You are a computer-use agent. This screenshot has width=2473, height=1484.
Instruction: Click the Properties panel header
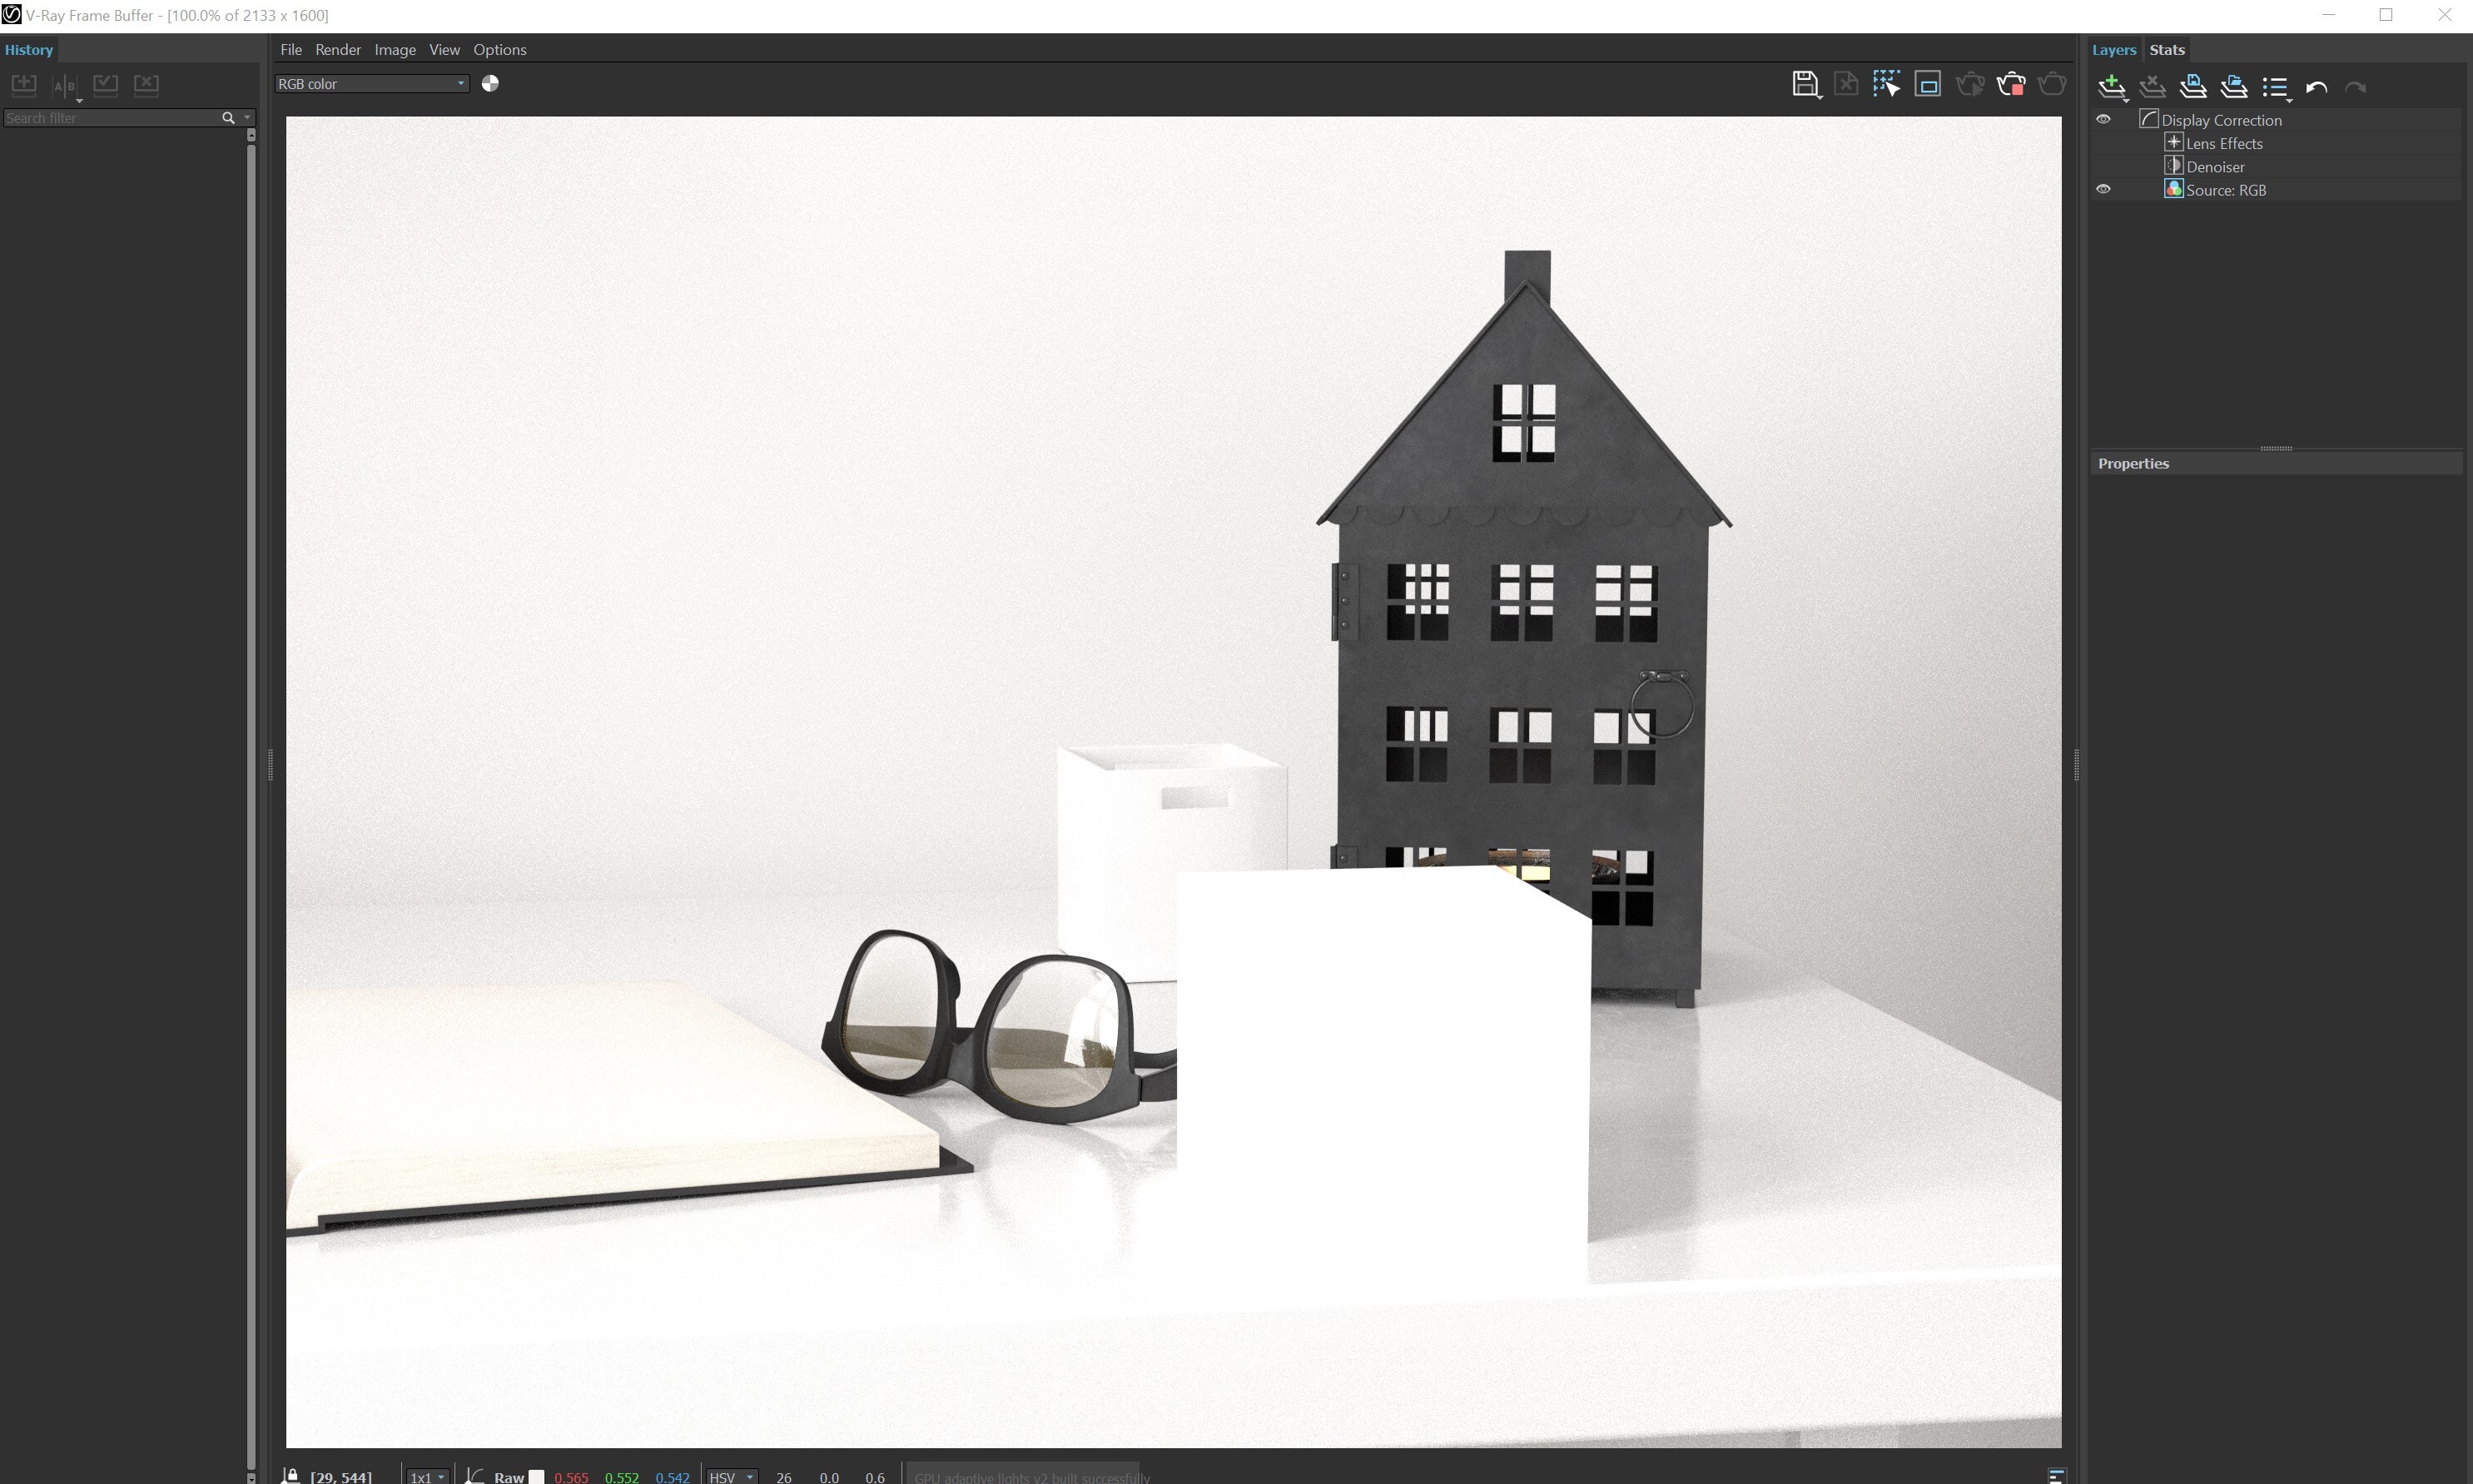coord(2276,463)
